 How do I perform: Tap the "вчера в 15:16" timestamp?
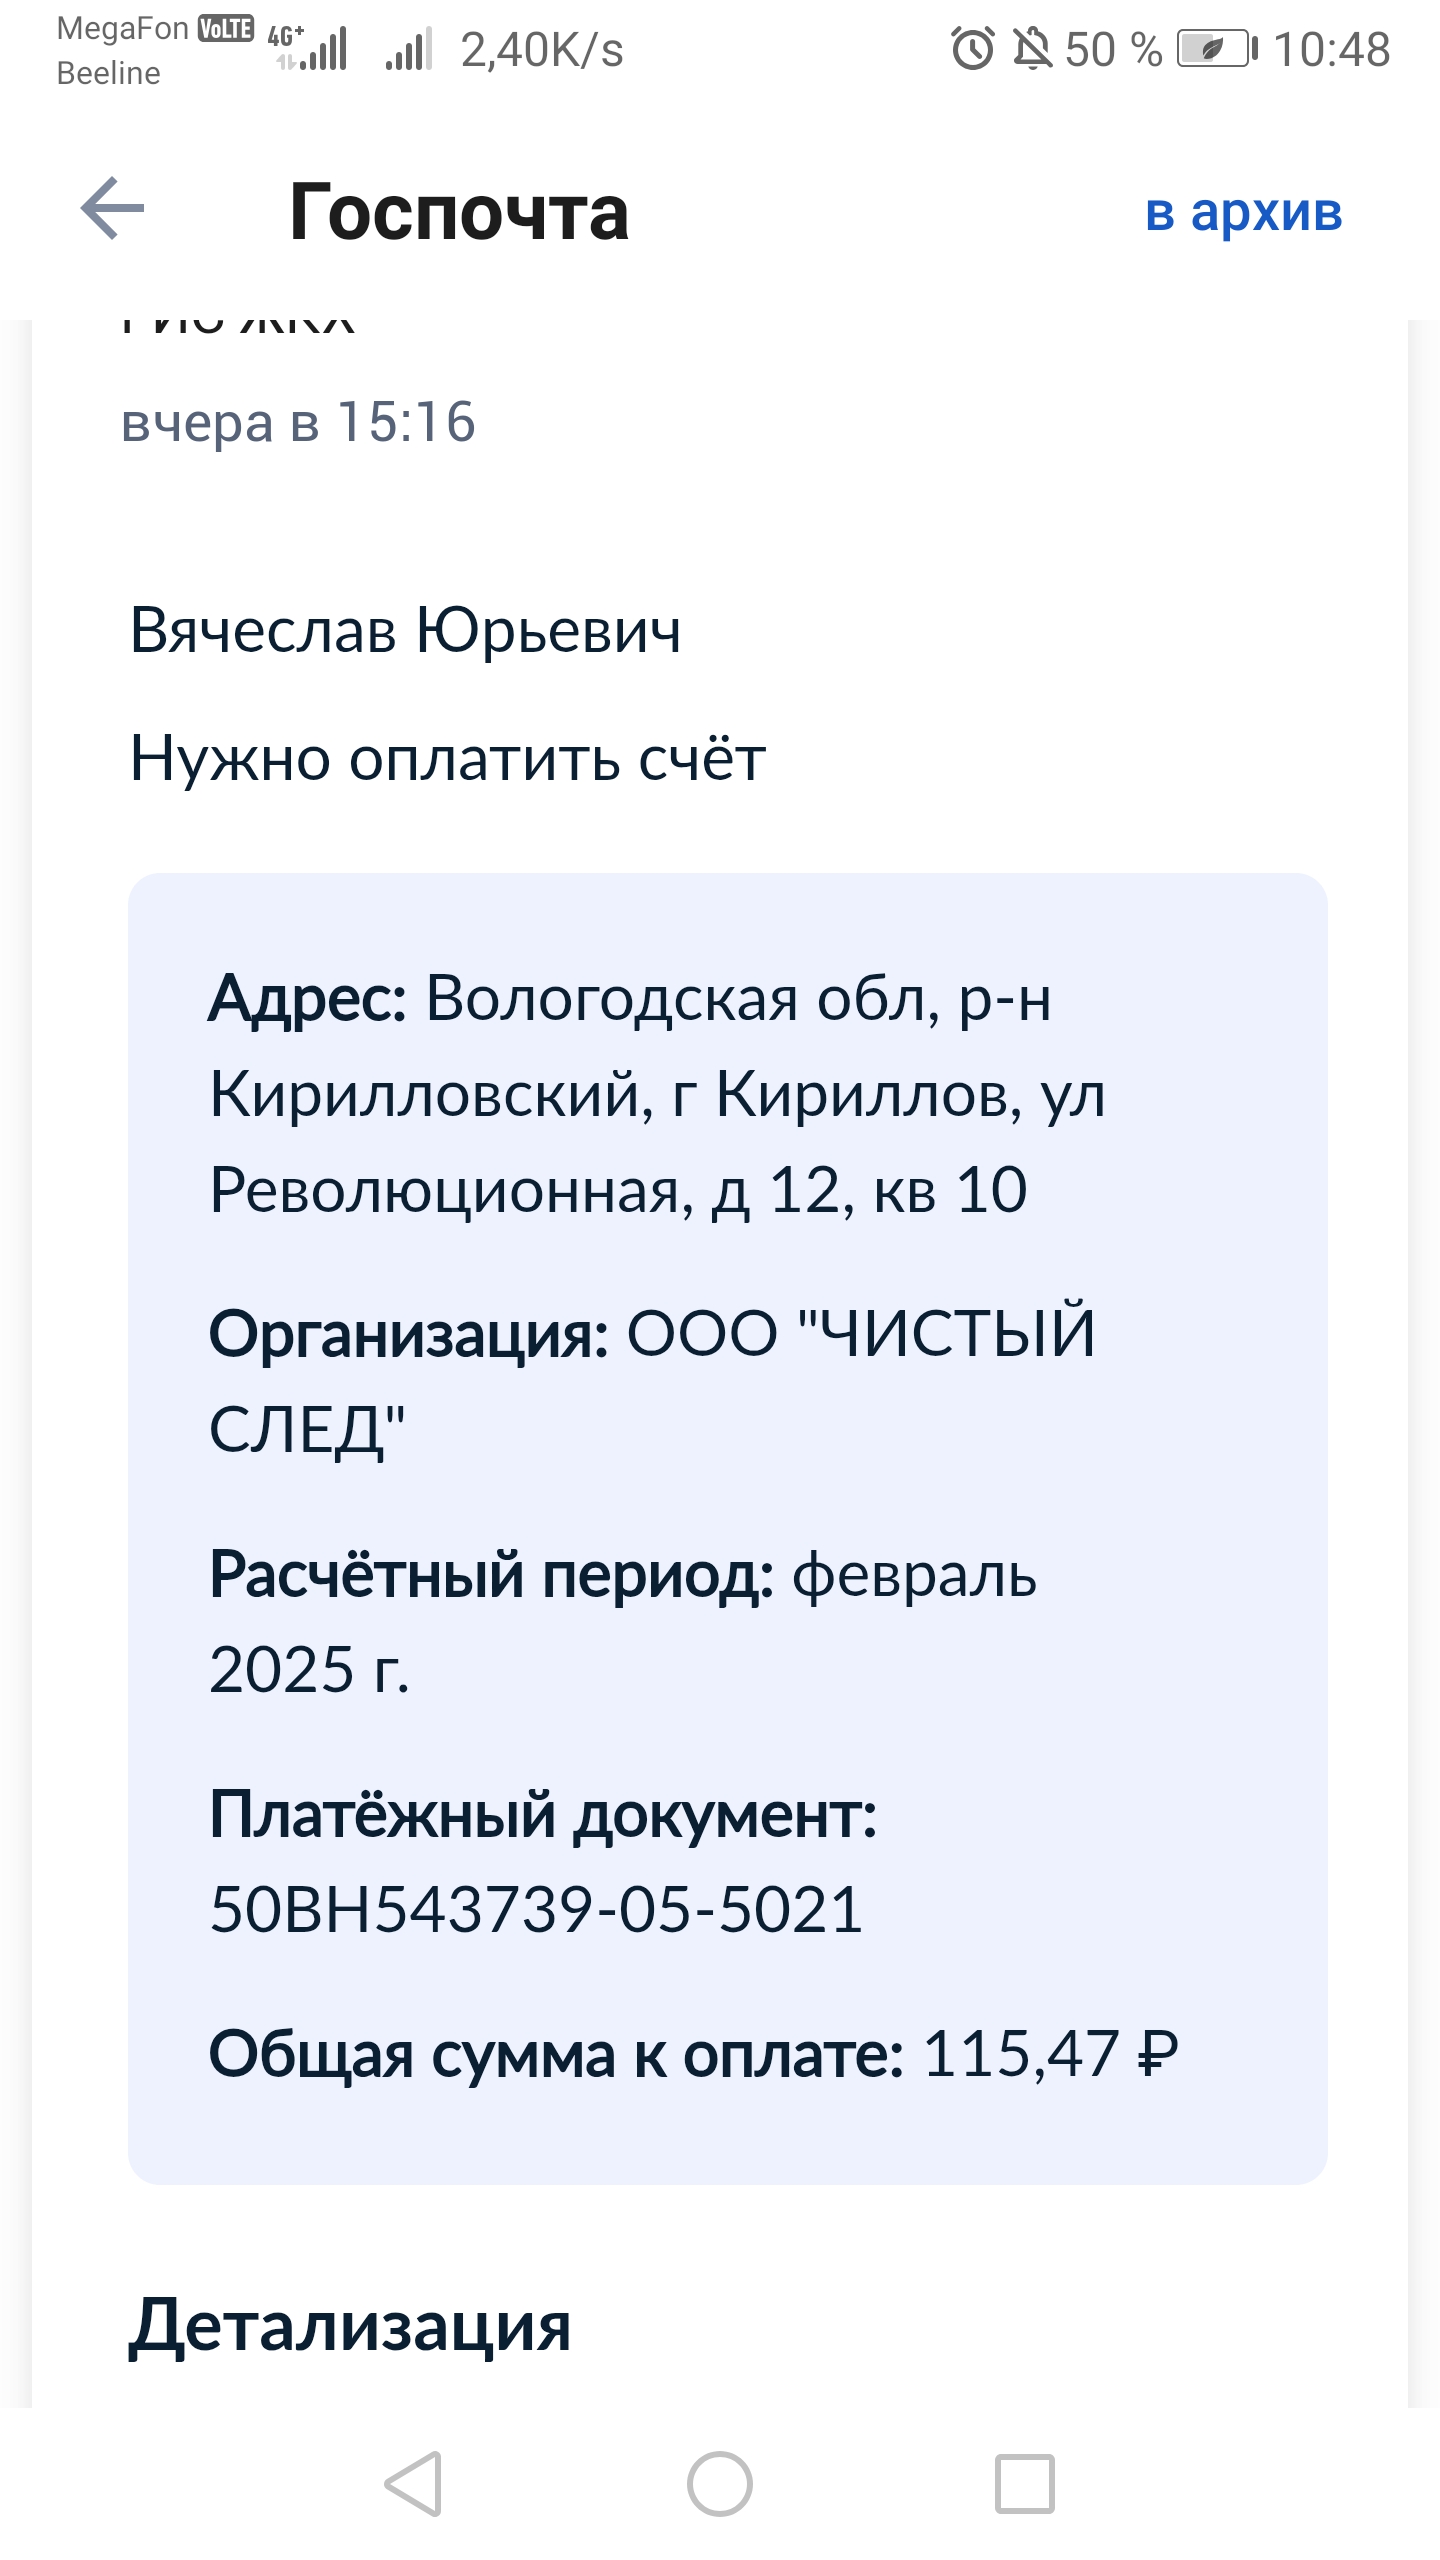[x=298, y=422]
